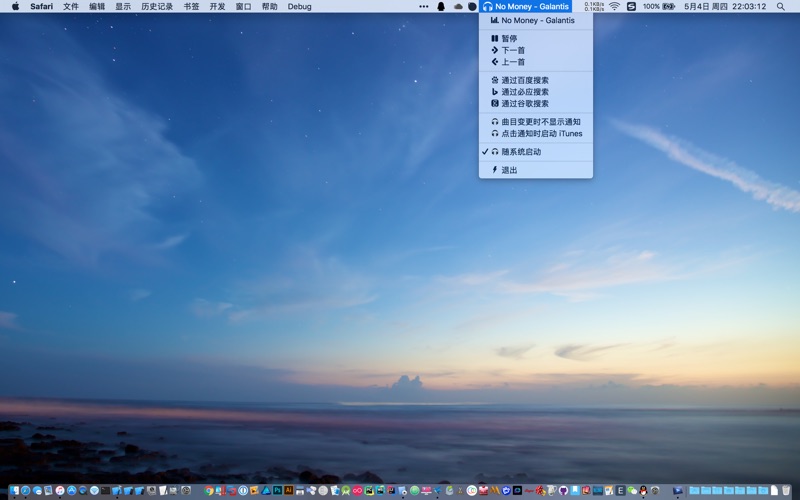Image resolution: width=800 pixels, height=500 pixels.
Task: Click the three-dots menu bar icon
Action: click(423, 6)
